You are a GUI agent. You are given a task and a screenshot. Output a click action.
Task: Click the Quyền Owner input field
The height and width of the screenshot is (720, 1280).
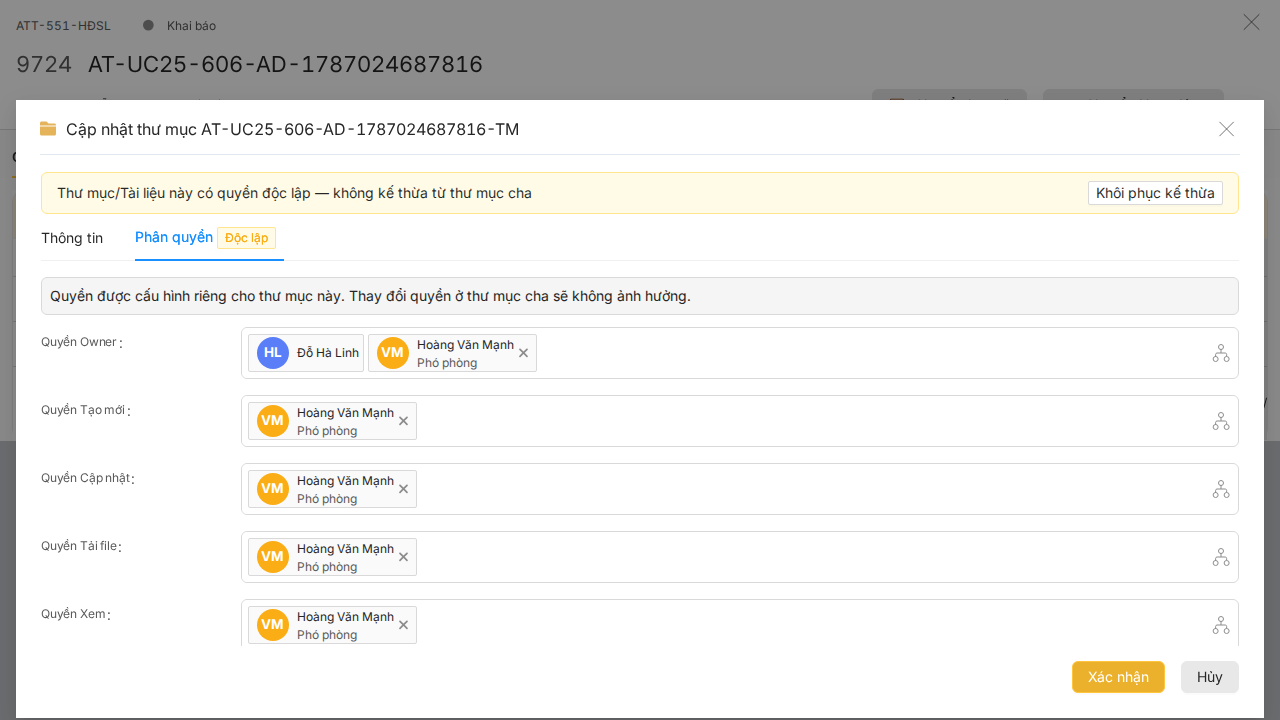[x=740, y=353]
